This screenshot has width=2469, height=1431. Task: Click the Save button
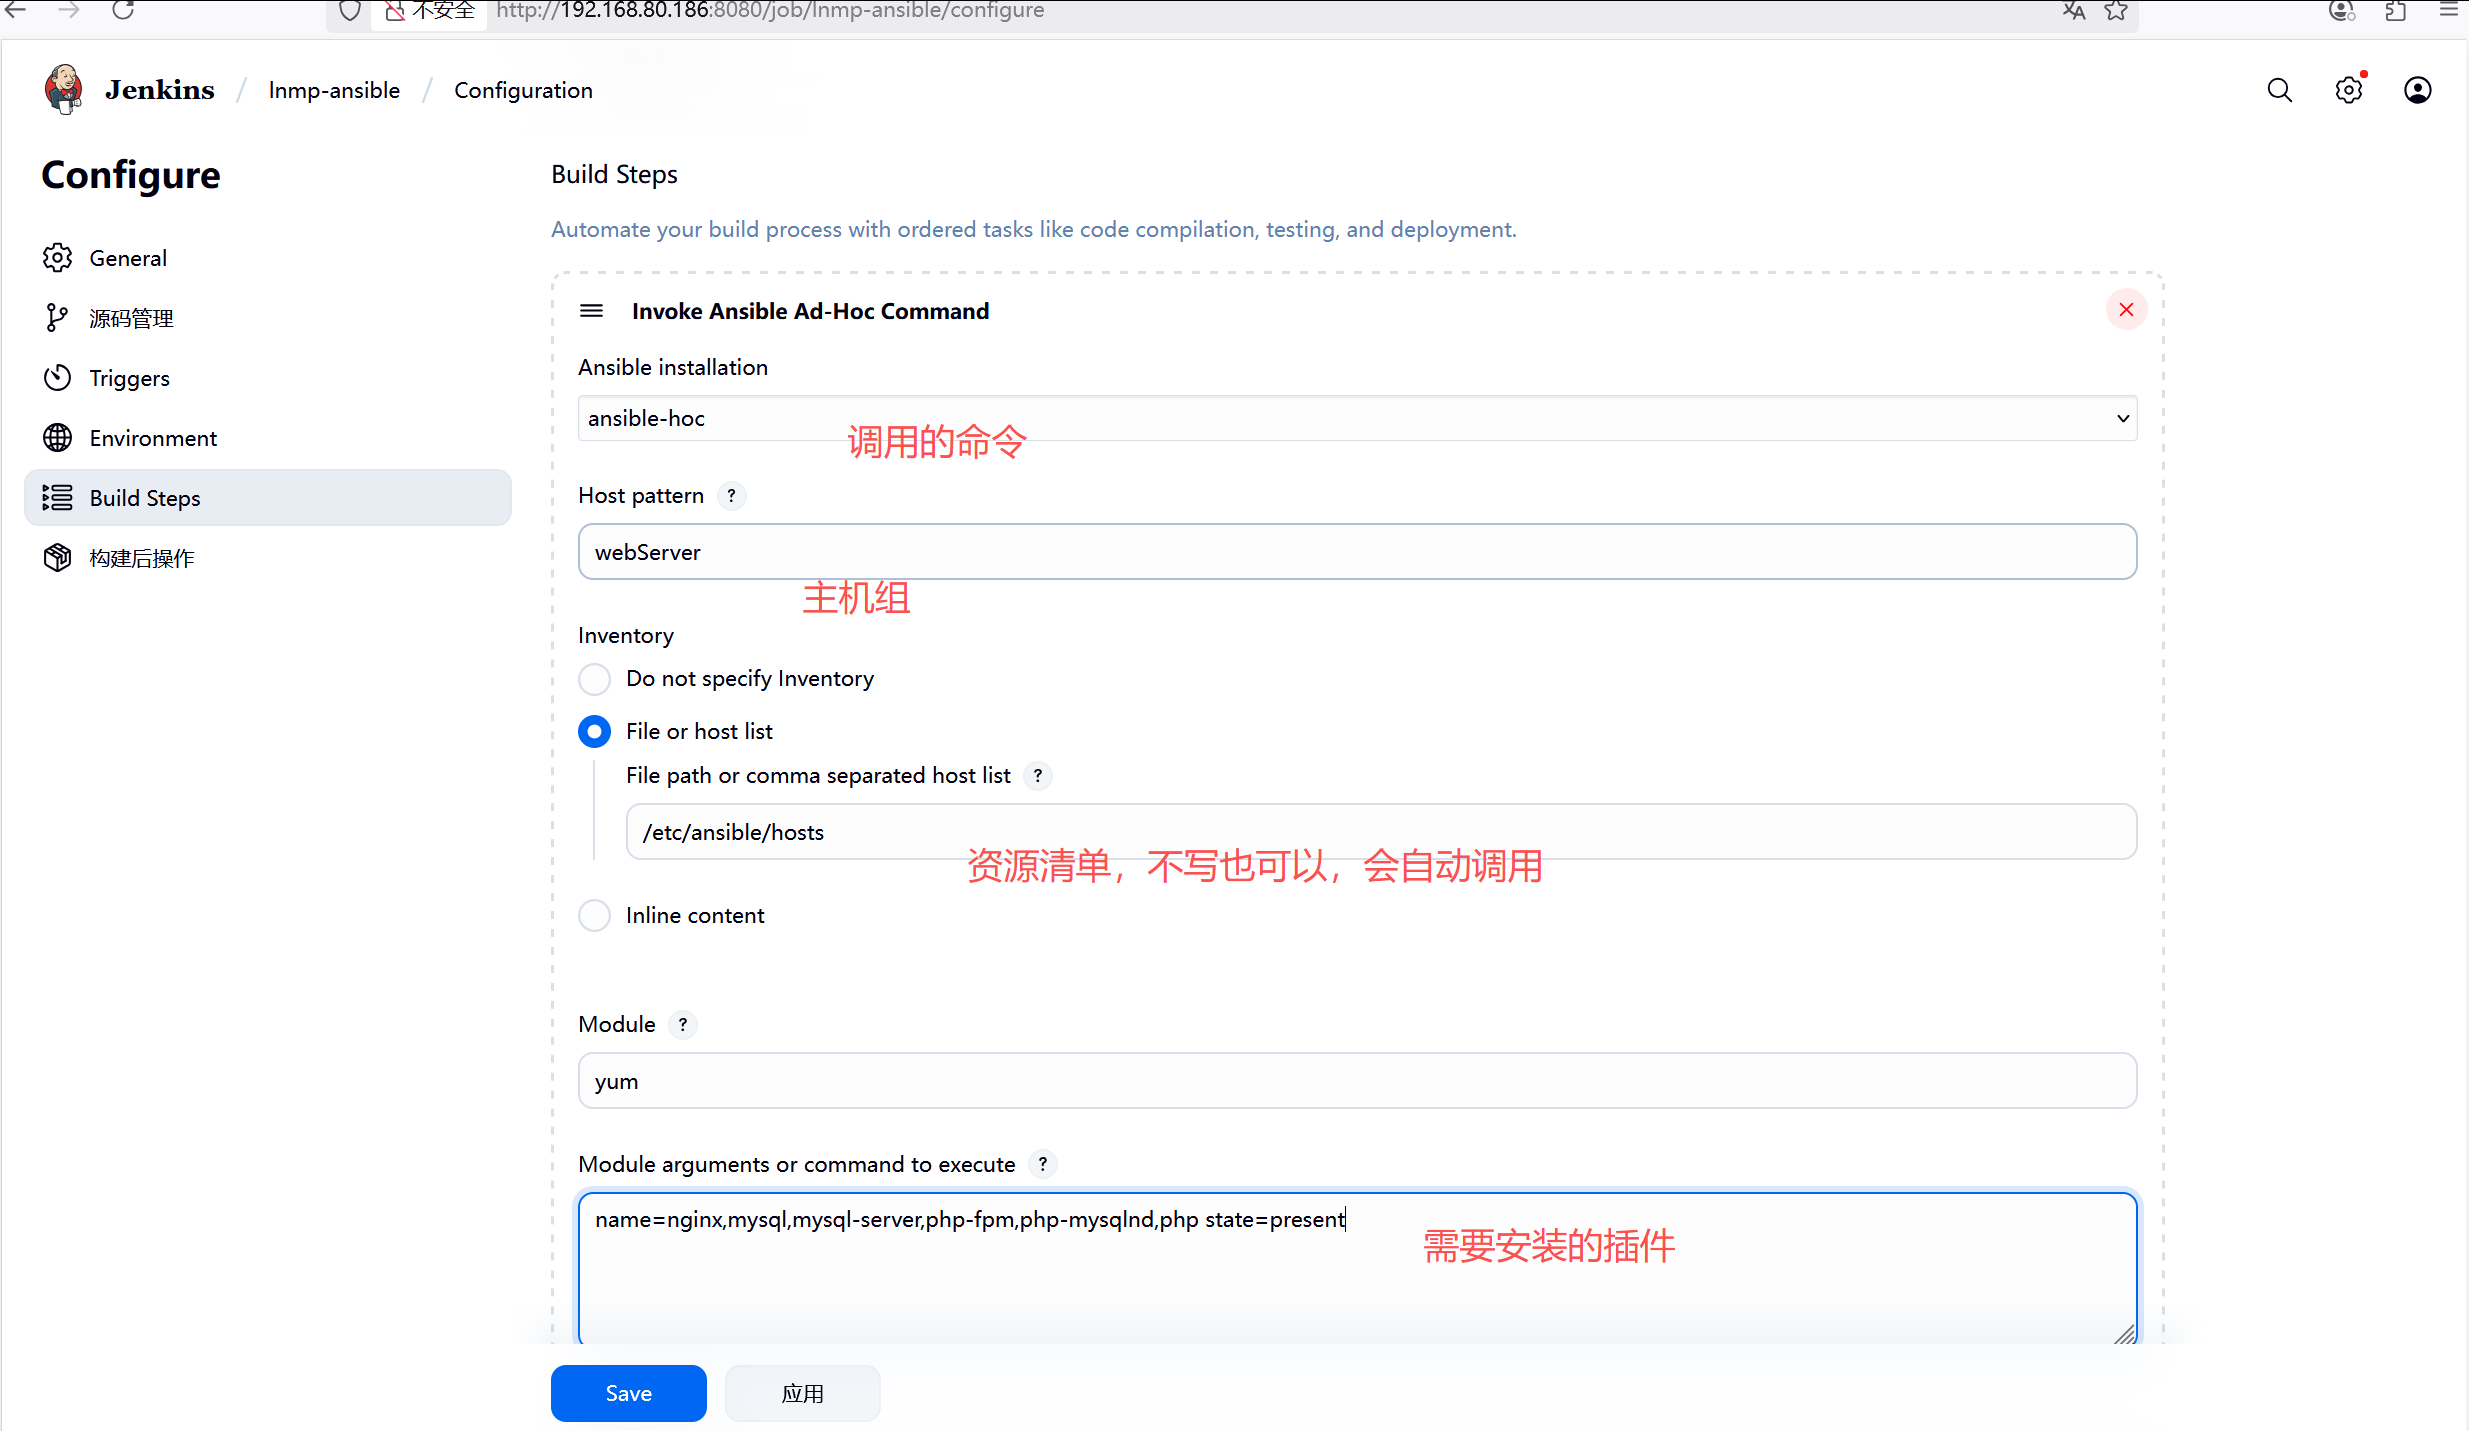(628, 1394)
